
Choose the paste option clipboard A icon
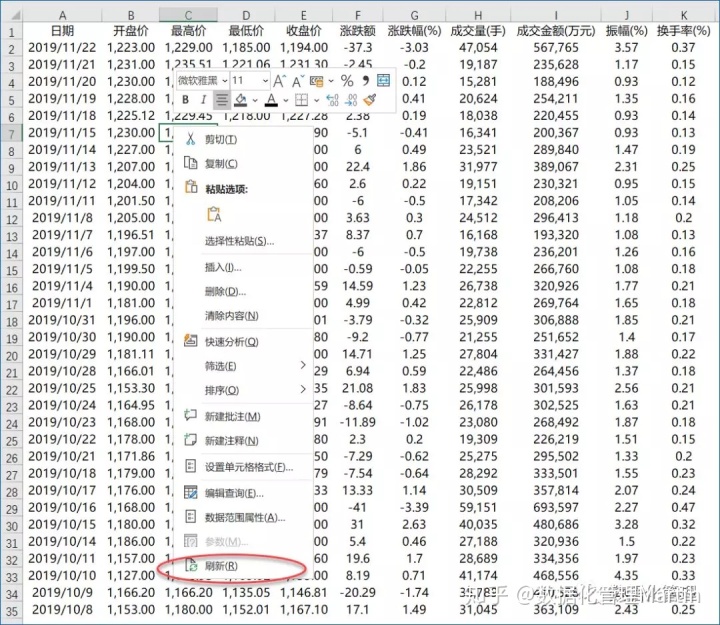[x=214, y=214]
